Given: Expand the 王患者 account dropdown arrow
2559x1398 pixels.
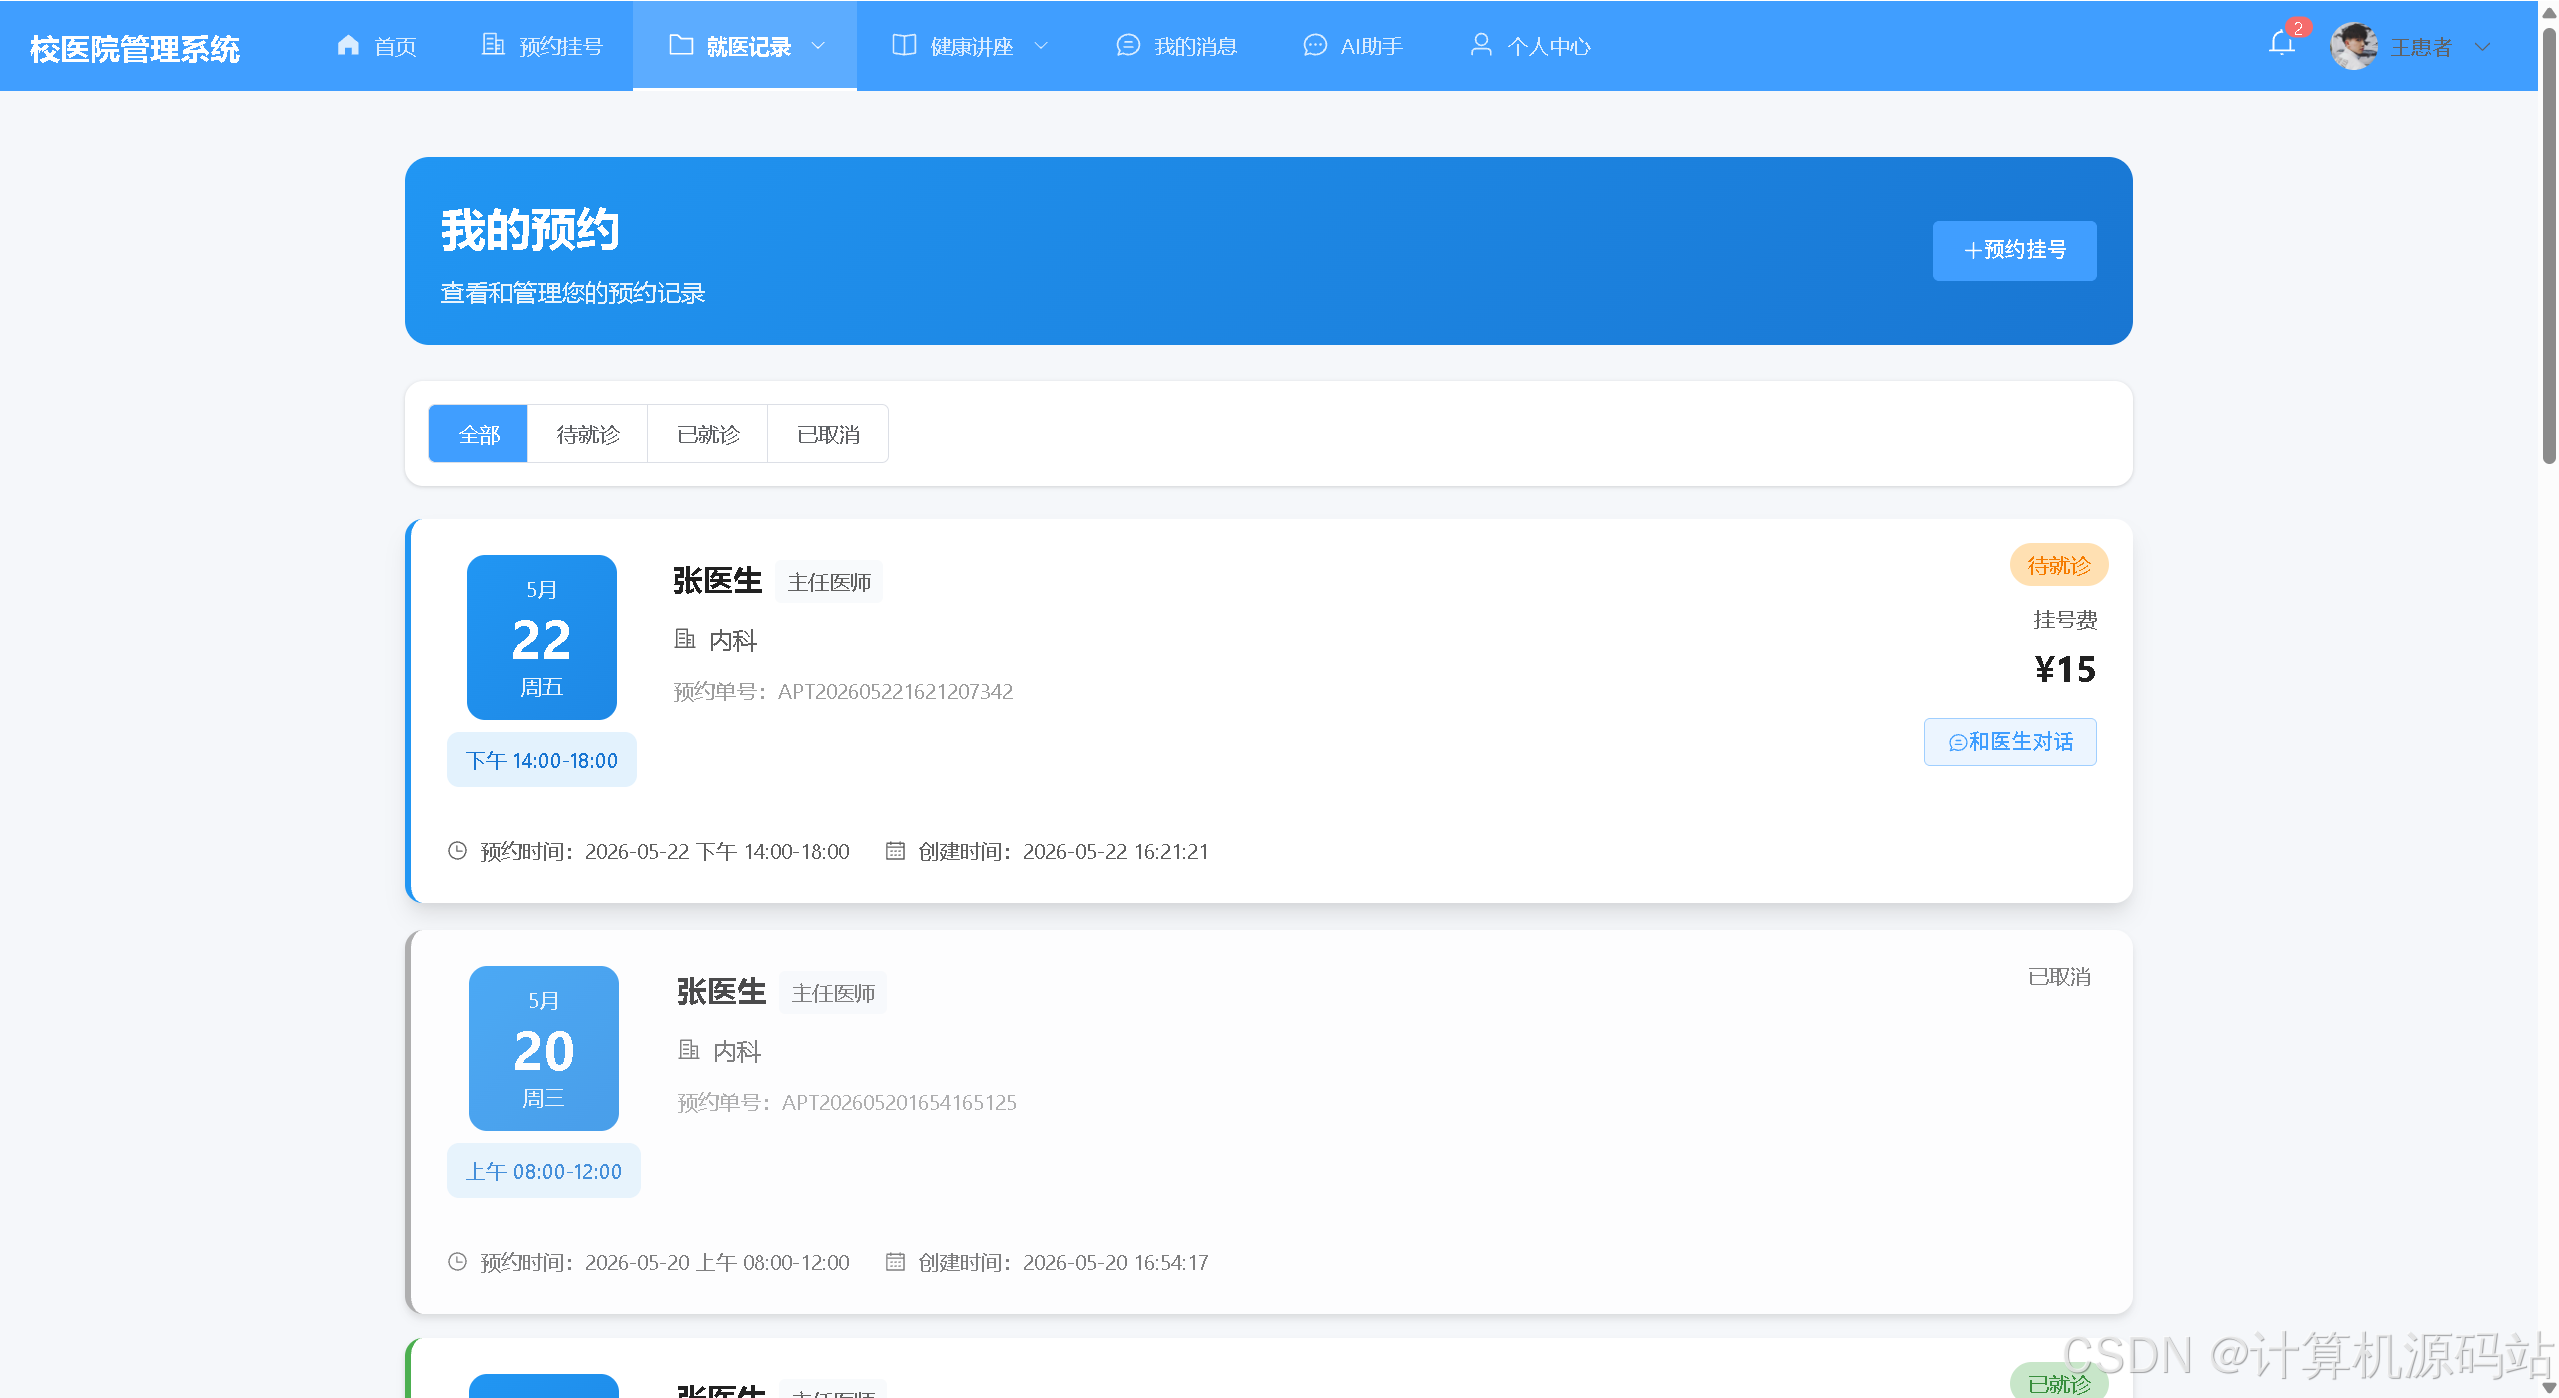Looking at the screenshot, I should tap(2482, 47).
